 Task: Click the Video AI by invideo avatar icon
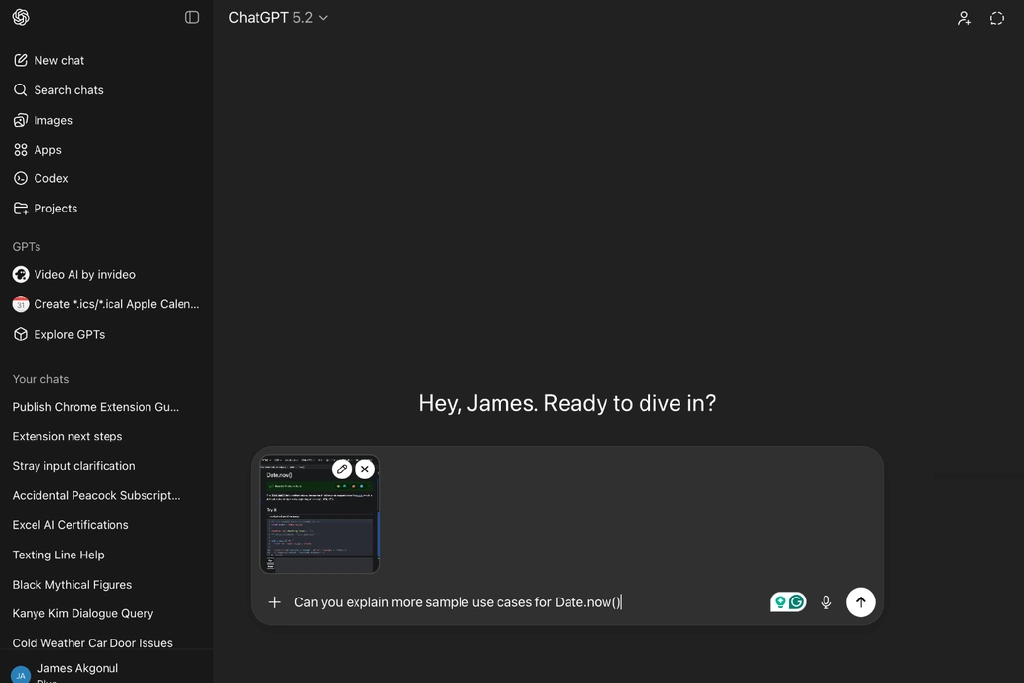[x=21, y=274]
